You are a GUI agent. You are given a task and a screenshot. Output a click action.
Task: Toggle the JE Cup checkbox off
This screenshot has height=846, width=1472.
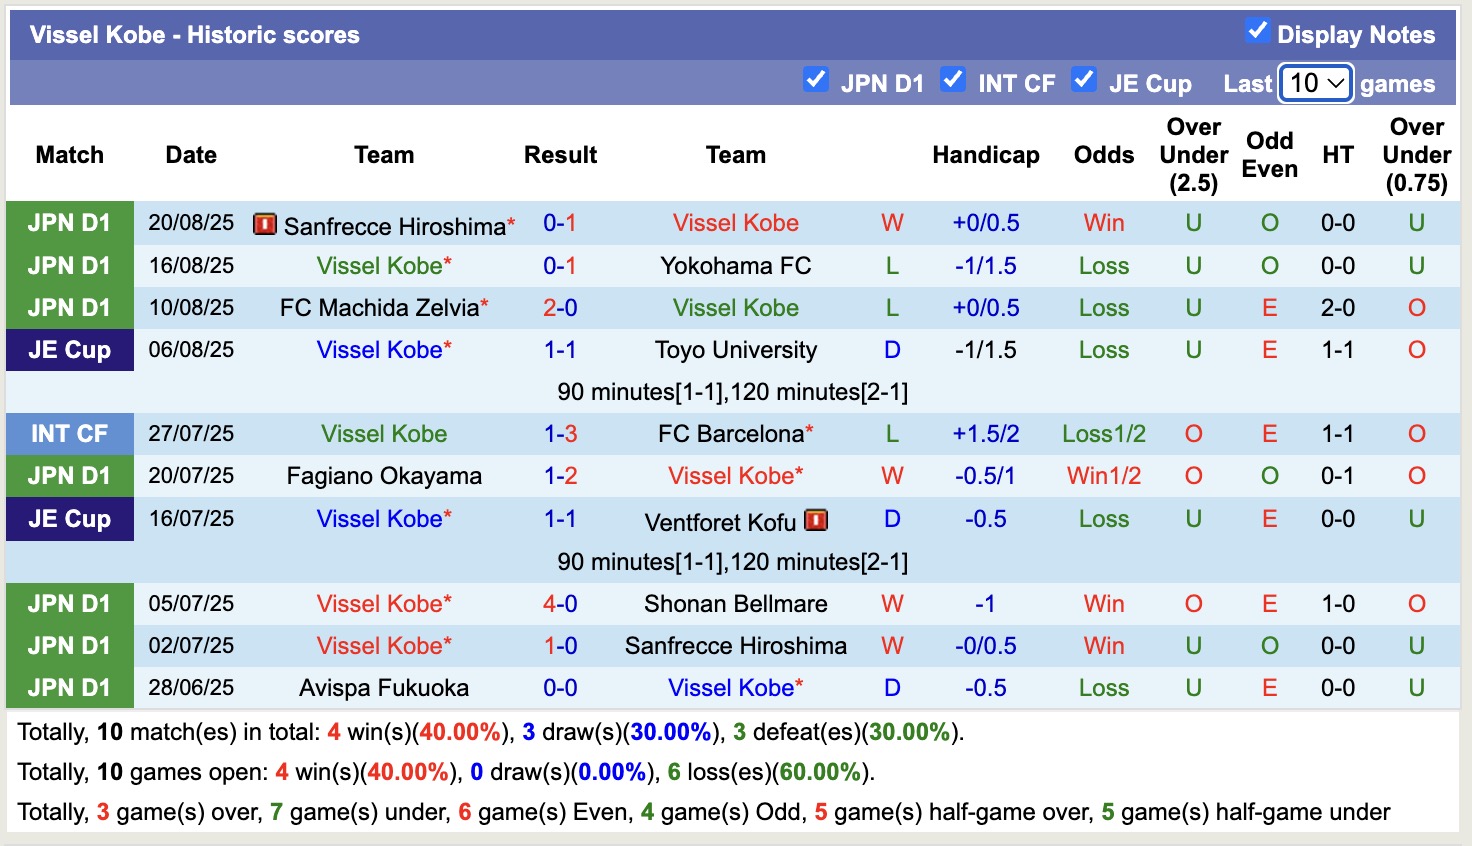click(x=1084, y=78)
